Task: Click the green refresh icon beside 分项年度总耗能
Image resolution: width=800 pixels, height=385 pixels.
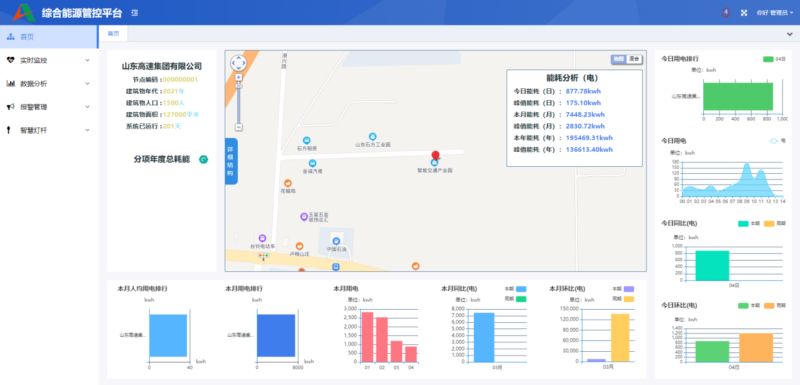Action: click(204, 160)
